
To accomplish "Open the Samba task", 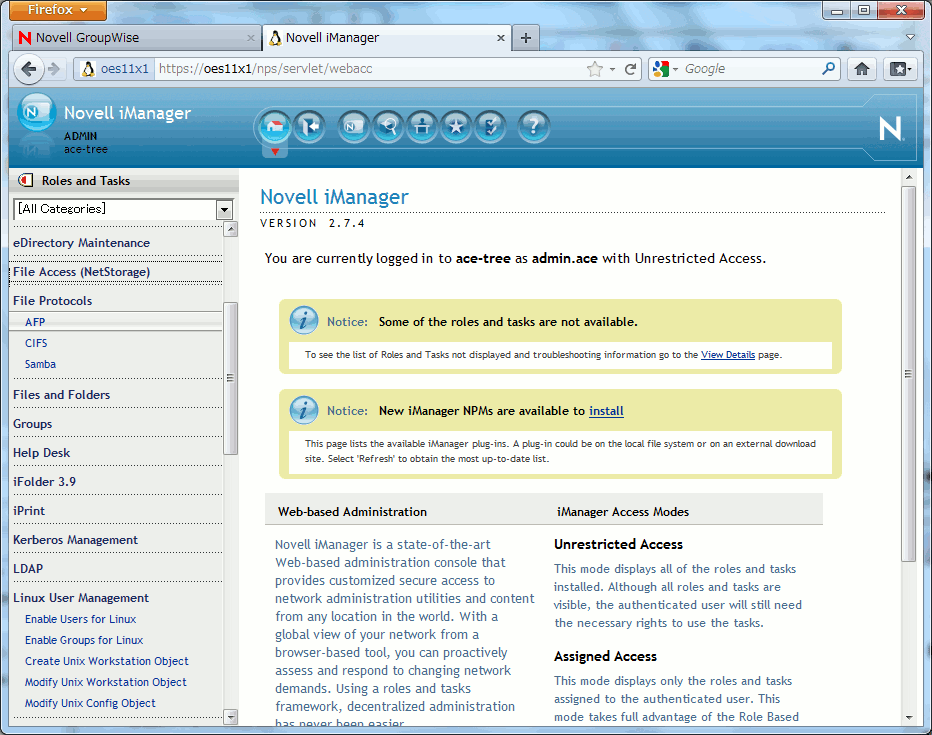I will point(40,364).
